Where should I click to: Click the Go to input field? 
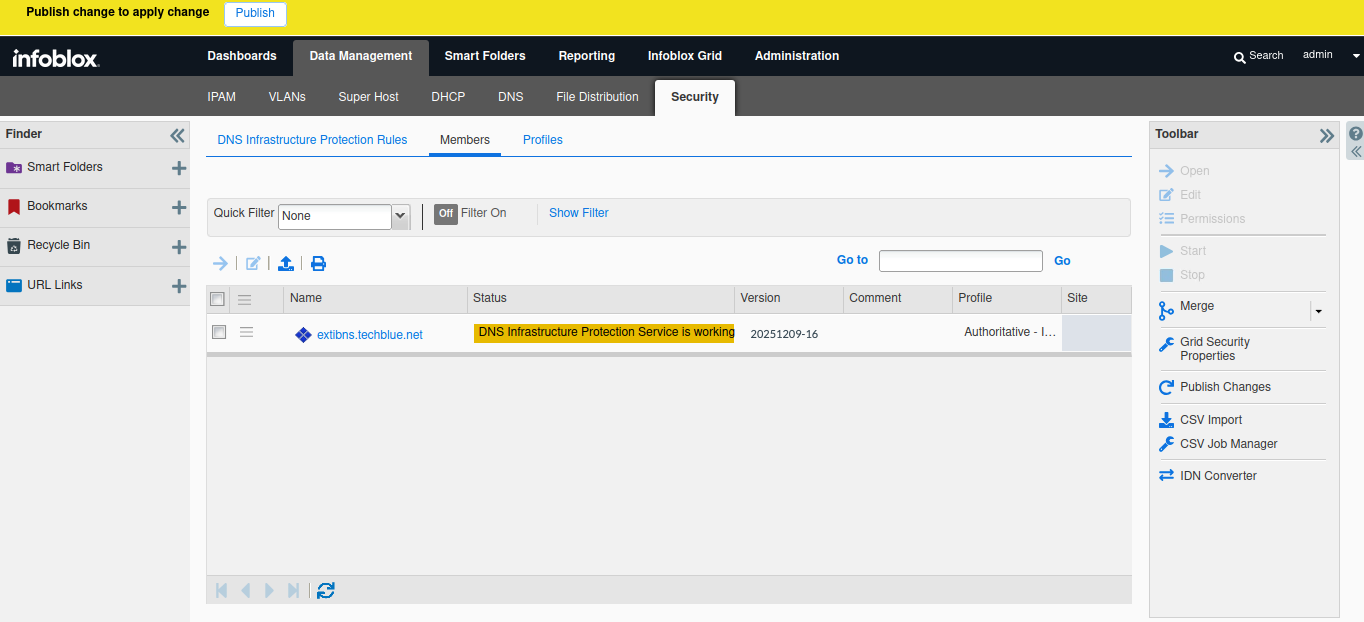960,261
